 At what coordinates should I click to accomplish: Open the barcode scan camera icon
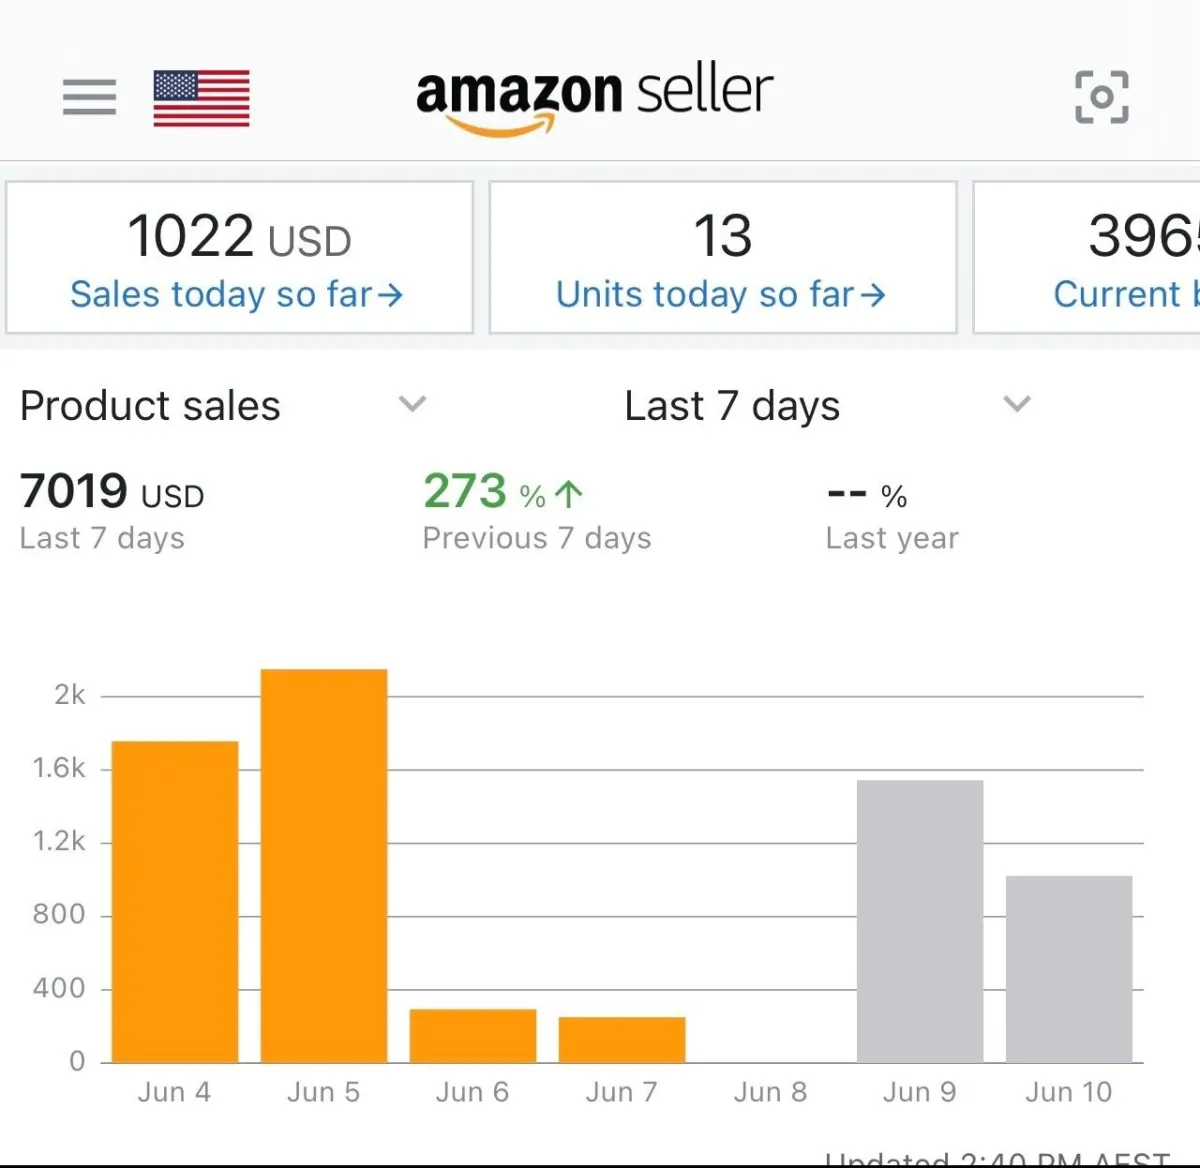point(1101,97)
